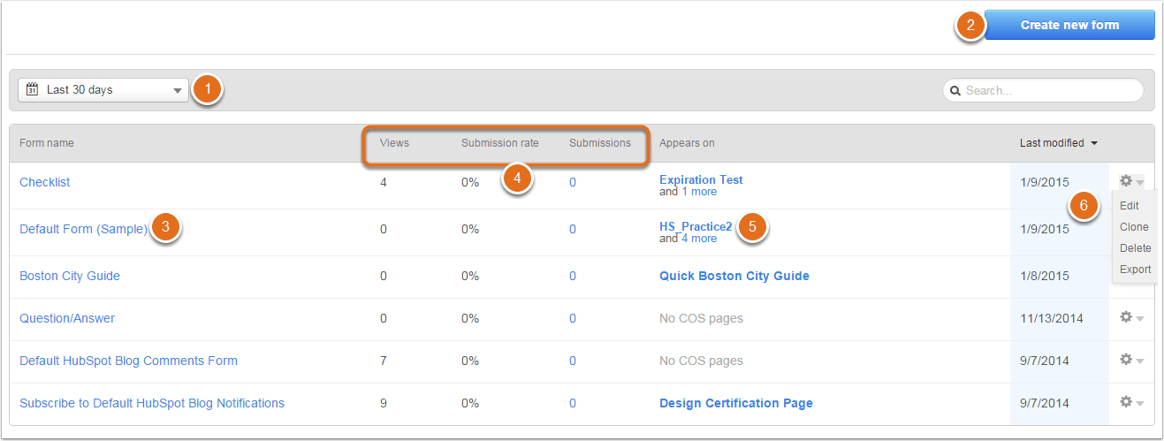Sort by Form name column header
The width and height of the screenshot is (1164, 441).
click(46, 143)
